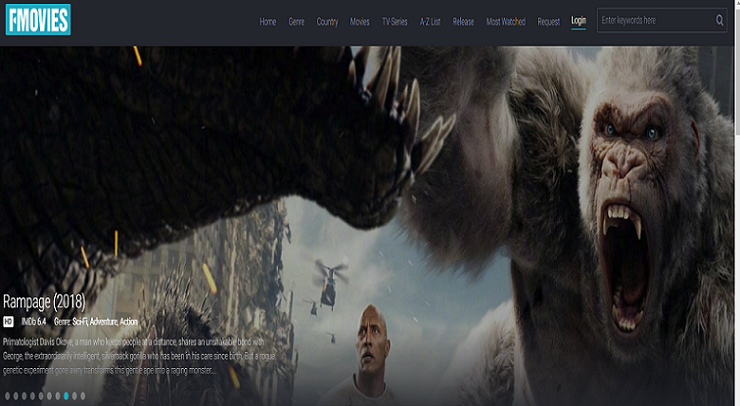Open the Country menu

[327, 22]
